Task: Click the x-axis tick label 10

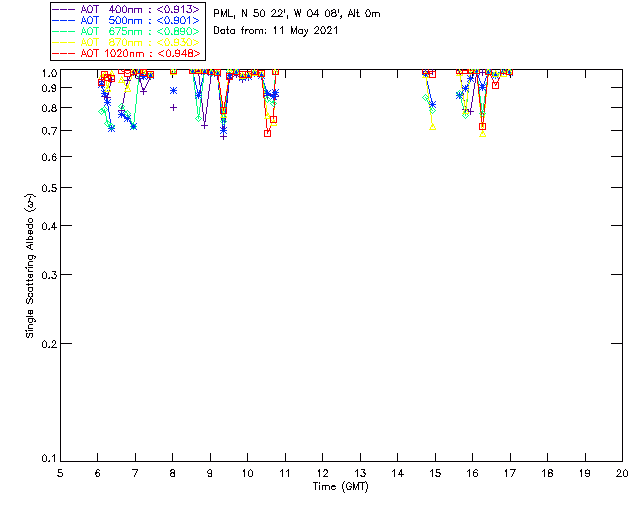Action: pos(247,473)
